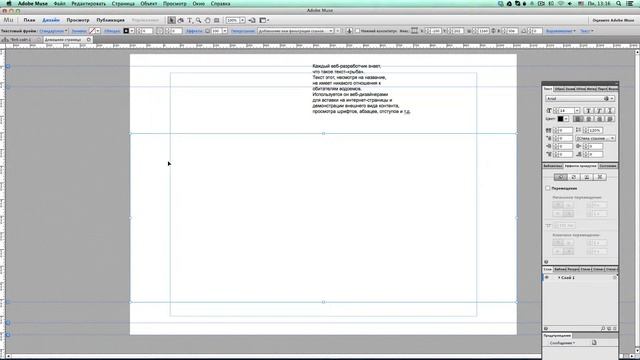
Task: Click the X position input field
Action: (x=436, y=31)
